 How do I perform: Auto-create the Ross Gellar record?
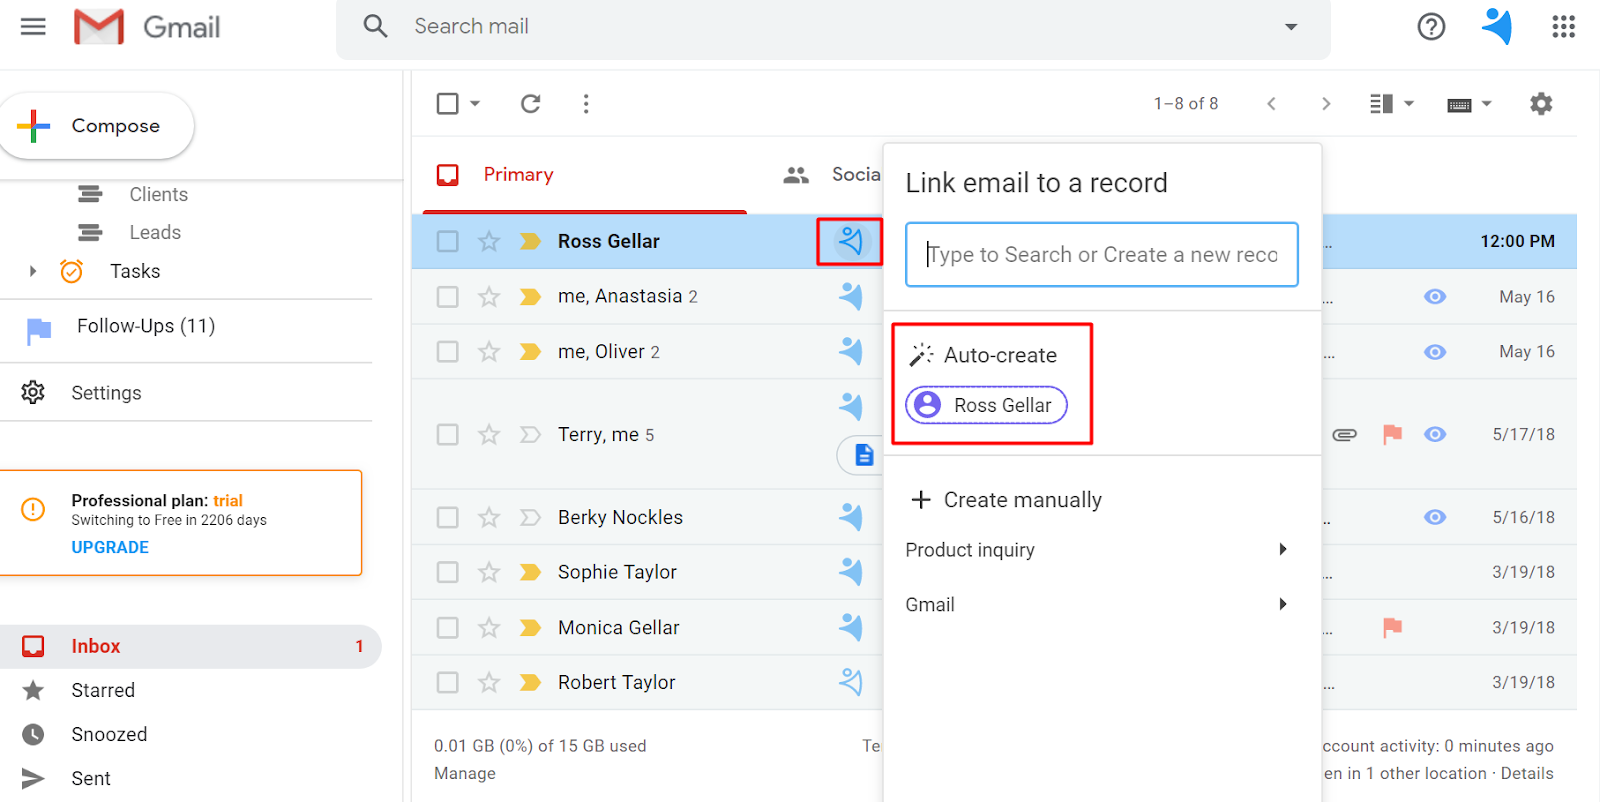tap(986, 405)
